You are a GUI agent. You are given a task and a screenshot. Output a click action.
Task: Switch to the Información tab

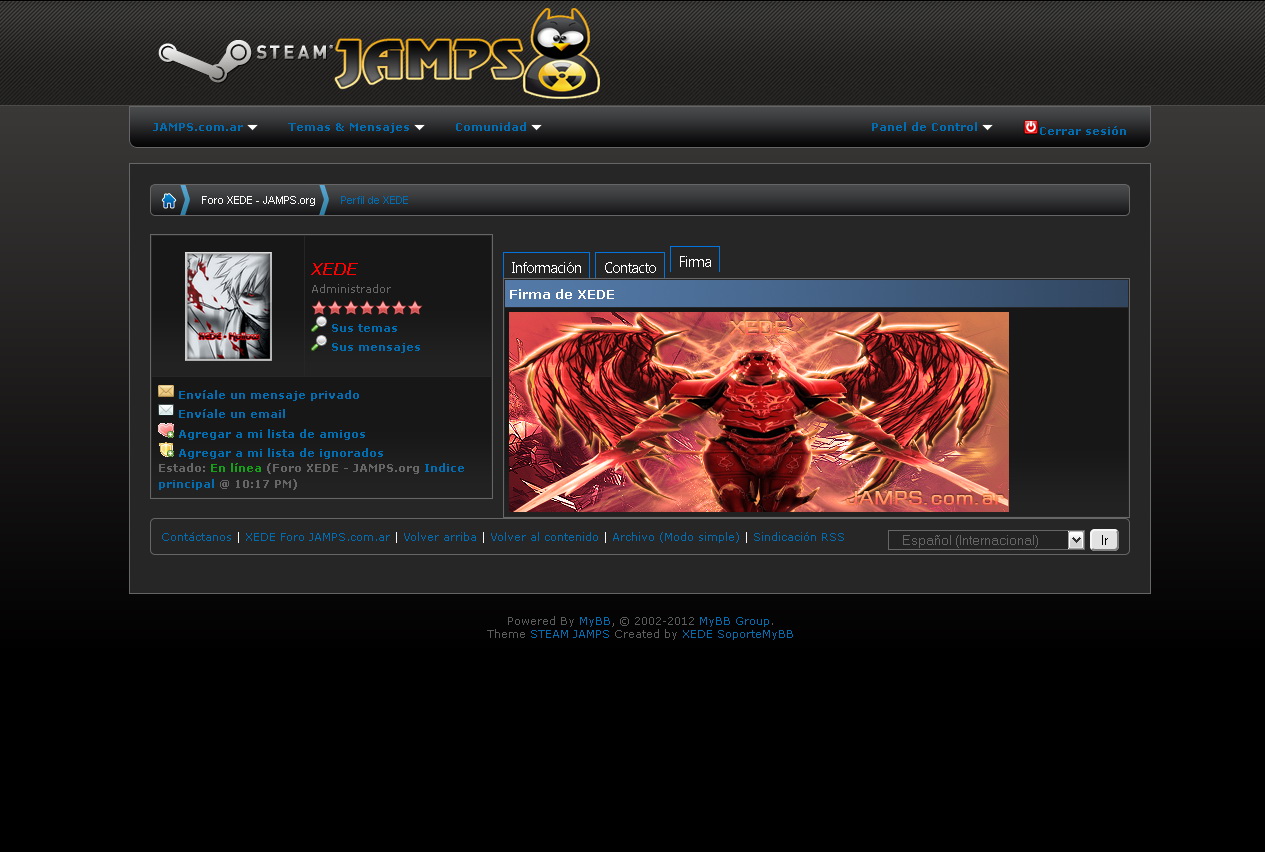click(546, 267)
